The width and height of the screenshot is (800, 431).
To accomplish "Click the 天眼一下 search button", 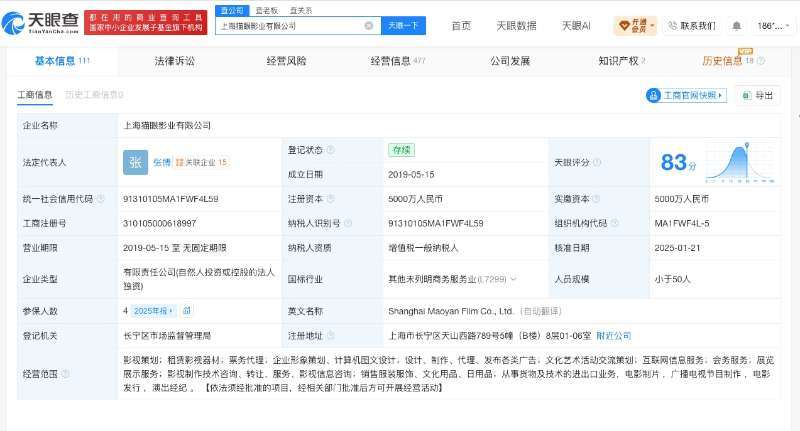I will pos(403,26).
